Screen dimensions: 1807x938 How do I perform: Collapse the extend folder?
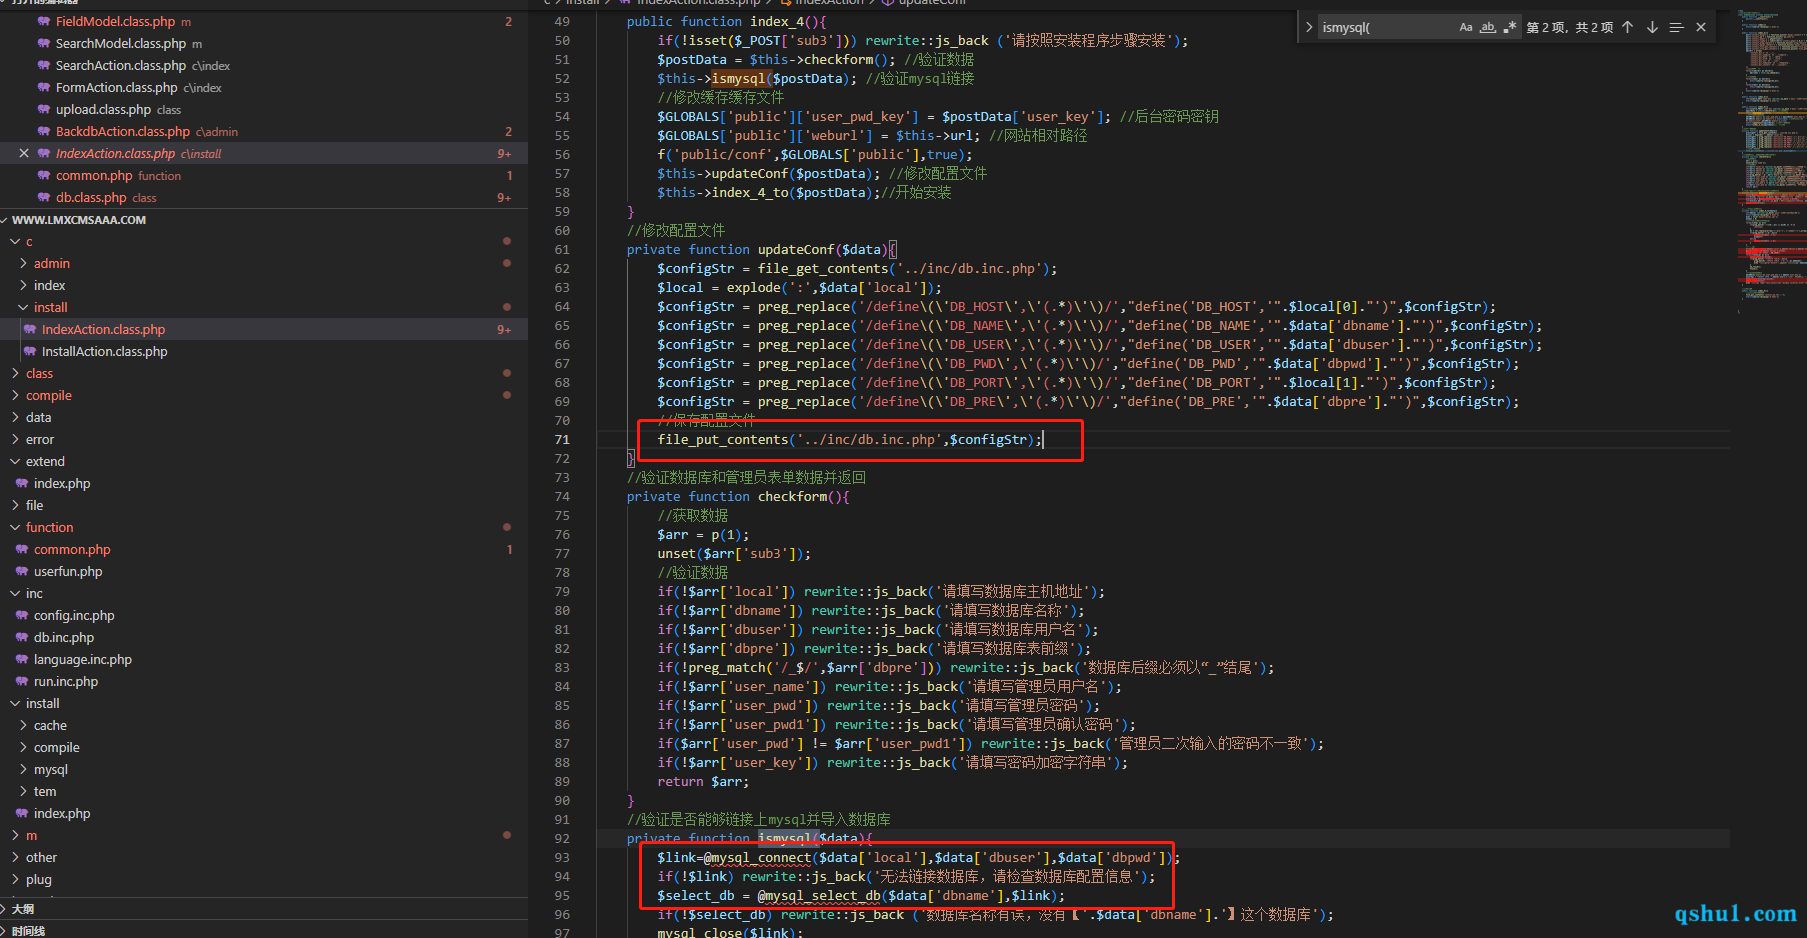[x=15, y=461]
